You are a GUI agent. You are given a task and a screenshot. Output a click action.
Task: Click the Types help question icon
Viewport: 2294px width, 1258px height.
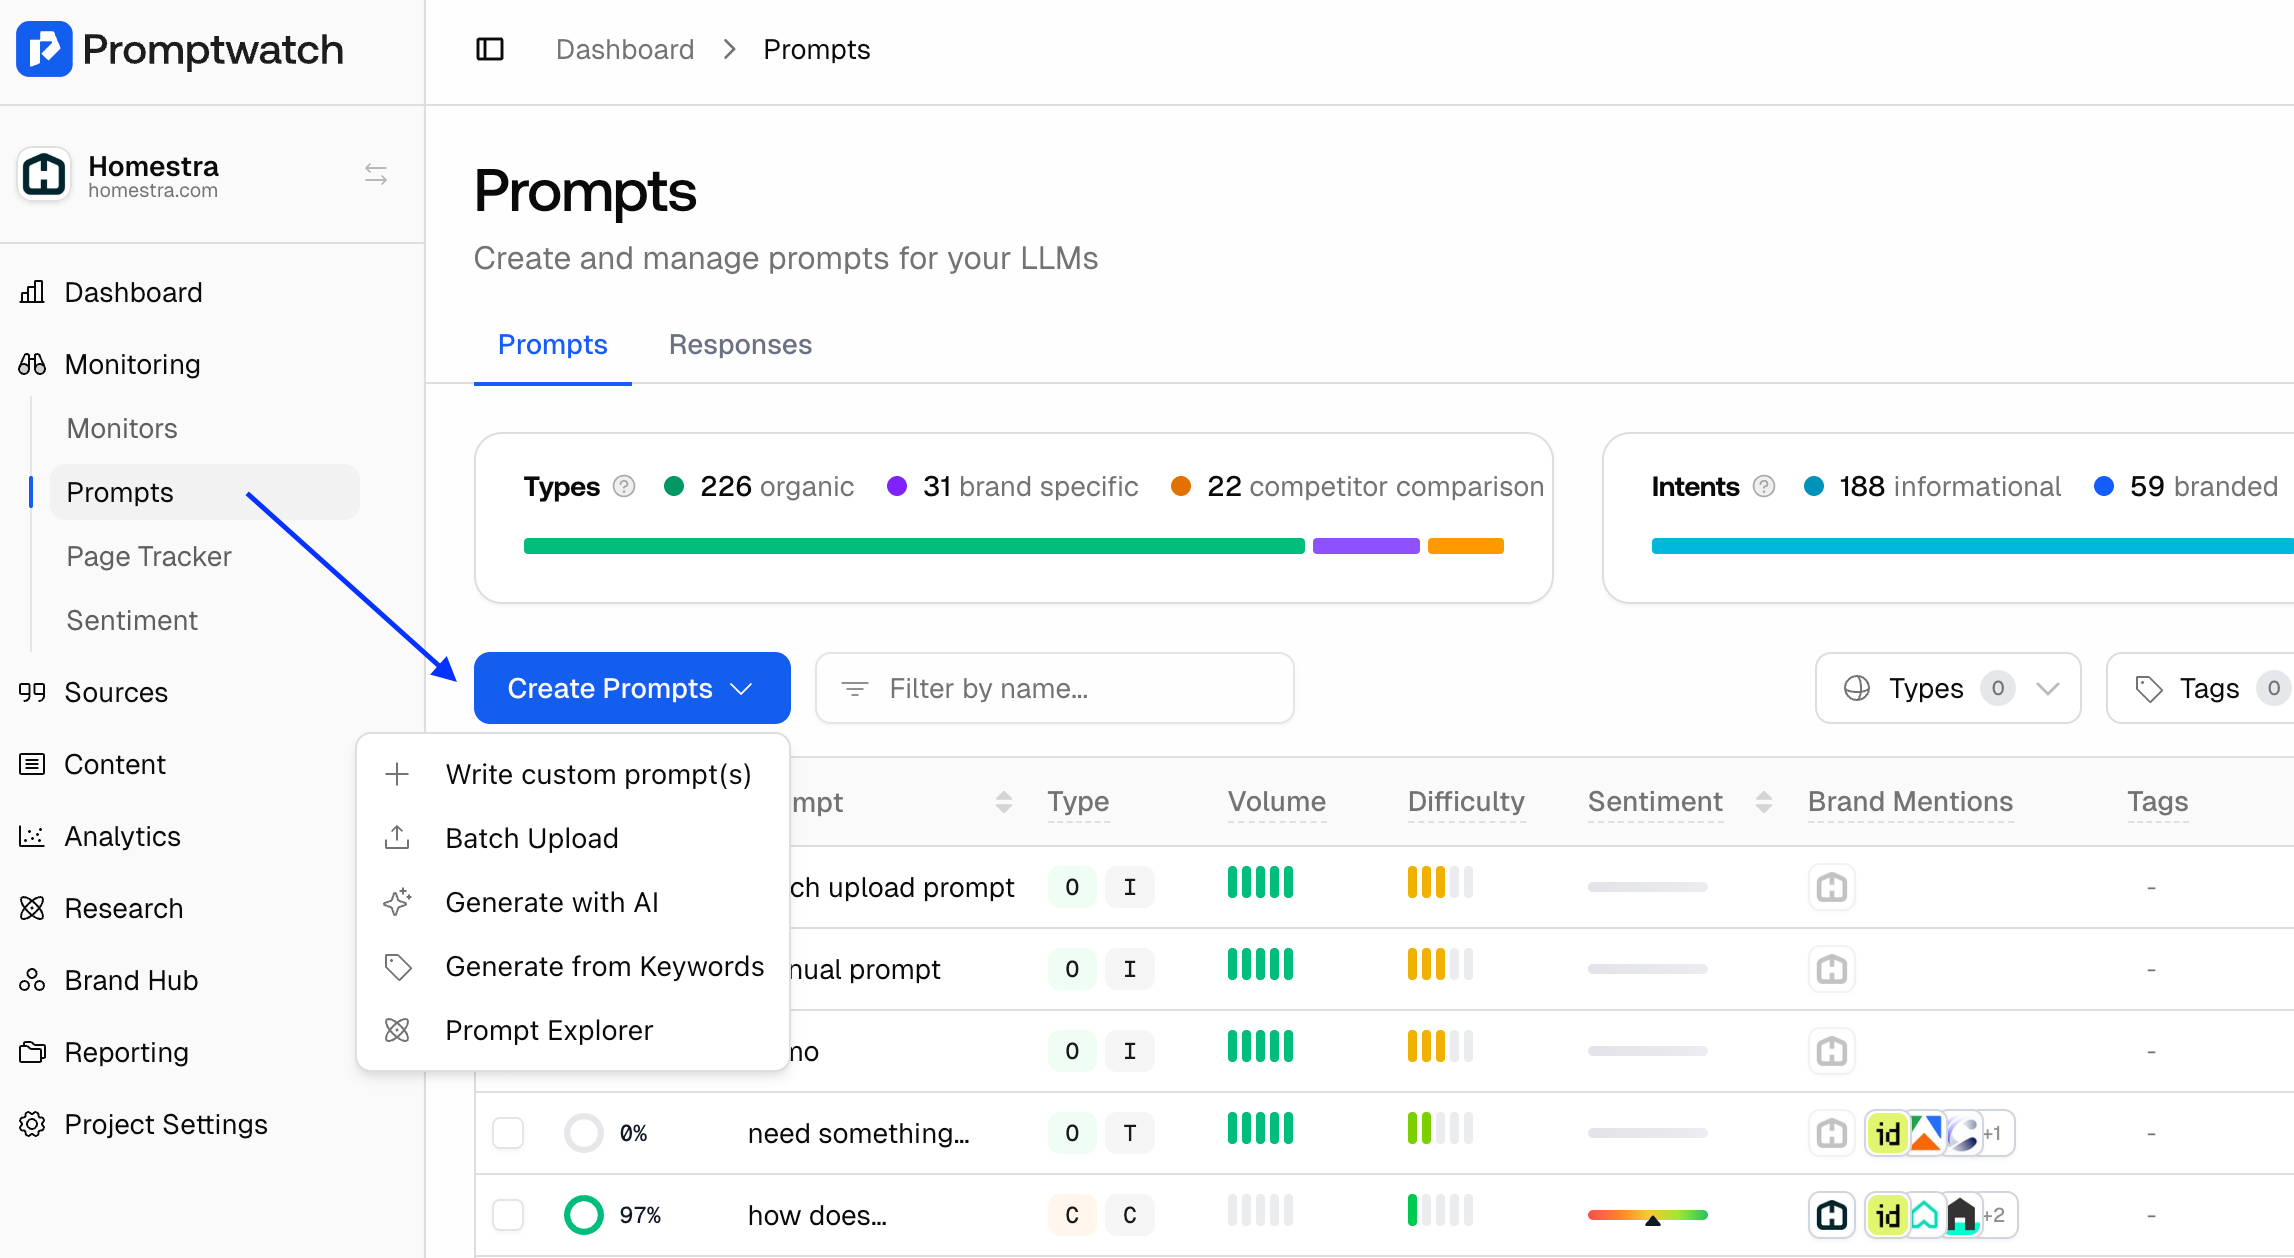(624, 487)
